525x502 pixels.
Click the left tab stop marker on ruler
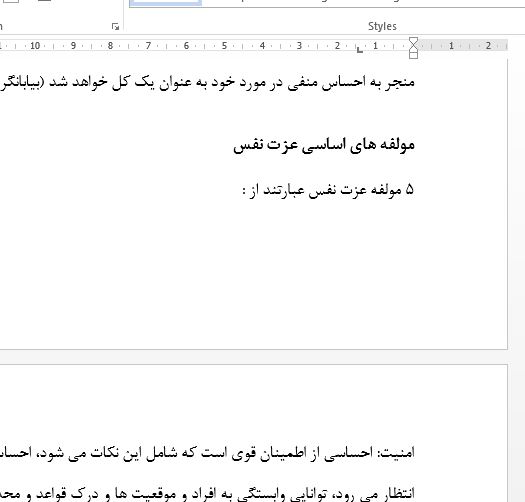pyautogui.click(x=360, y=50)
